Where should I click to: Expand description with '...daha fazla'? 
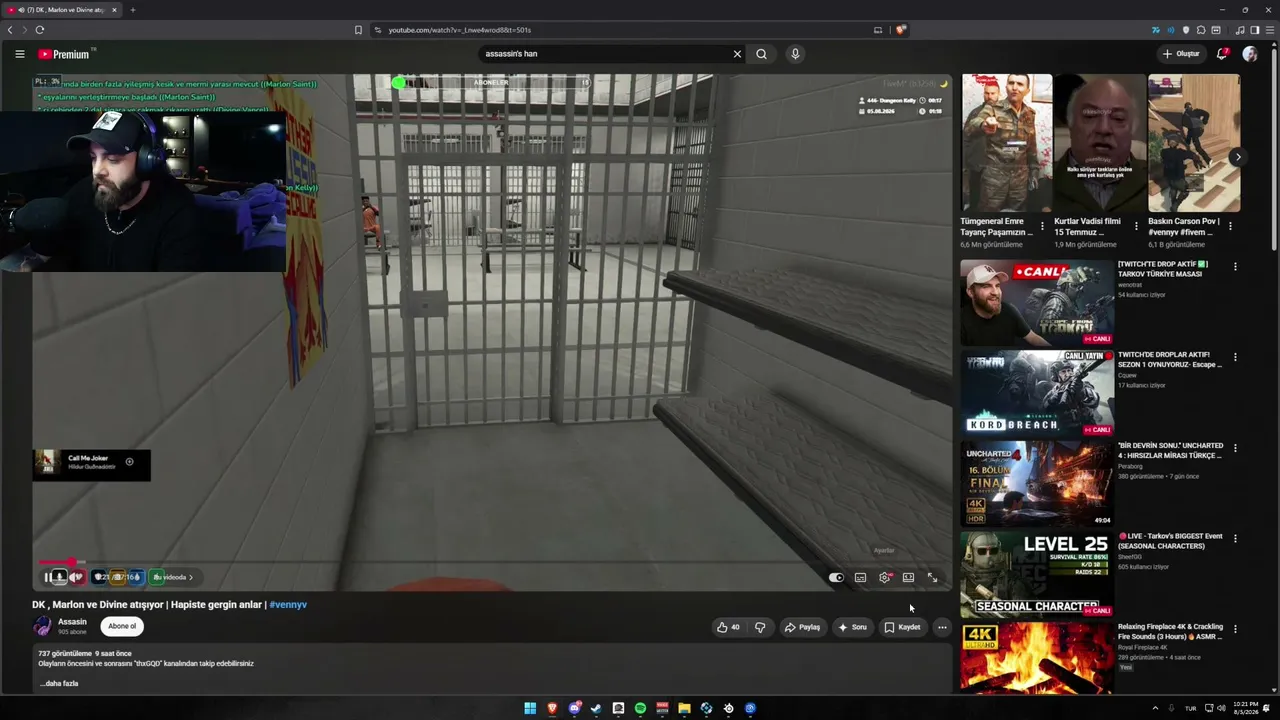[x=59, y=683]
